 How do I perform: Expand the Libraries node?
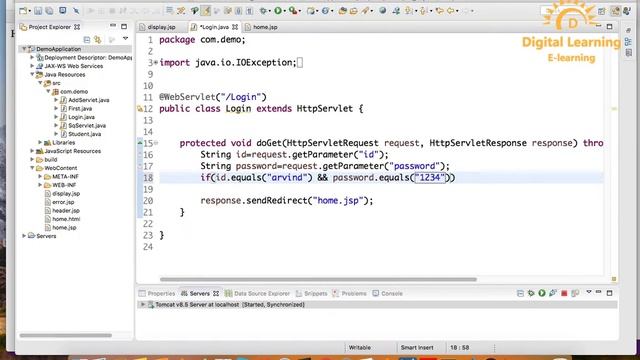tap(40, 142)
